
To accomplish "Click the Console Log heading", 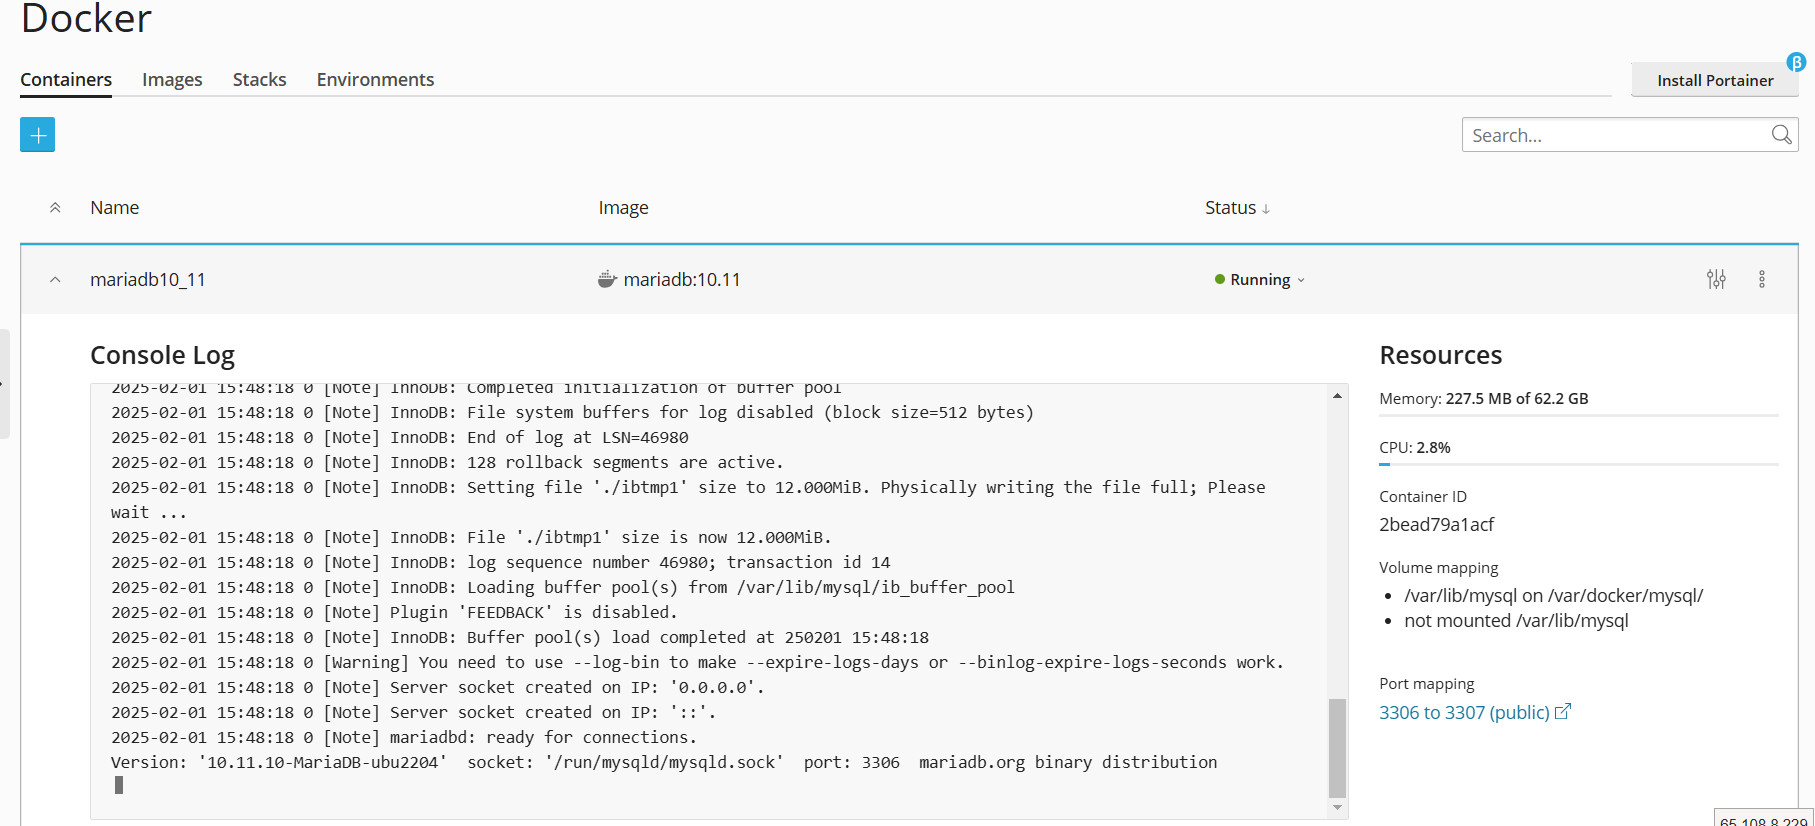I will (x=162, y=355).
